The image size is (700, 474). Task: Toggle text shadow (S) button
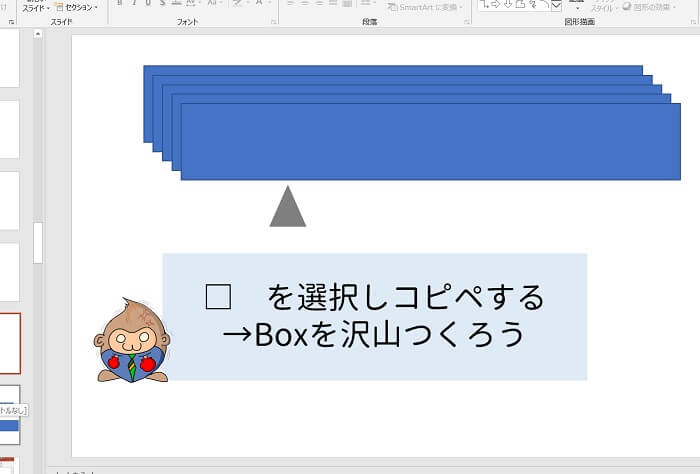(163, 4)
